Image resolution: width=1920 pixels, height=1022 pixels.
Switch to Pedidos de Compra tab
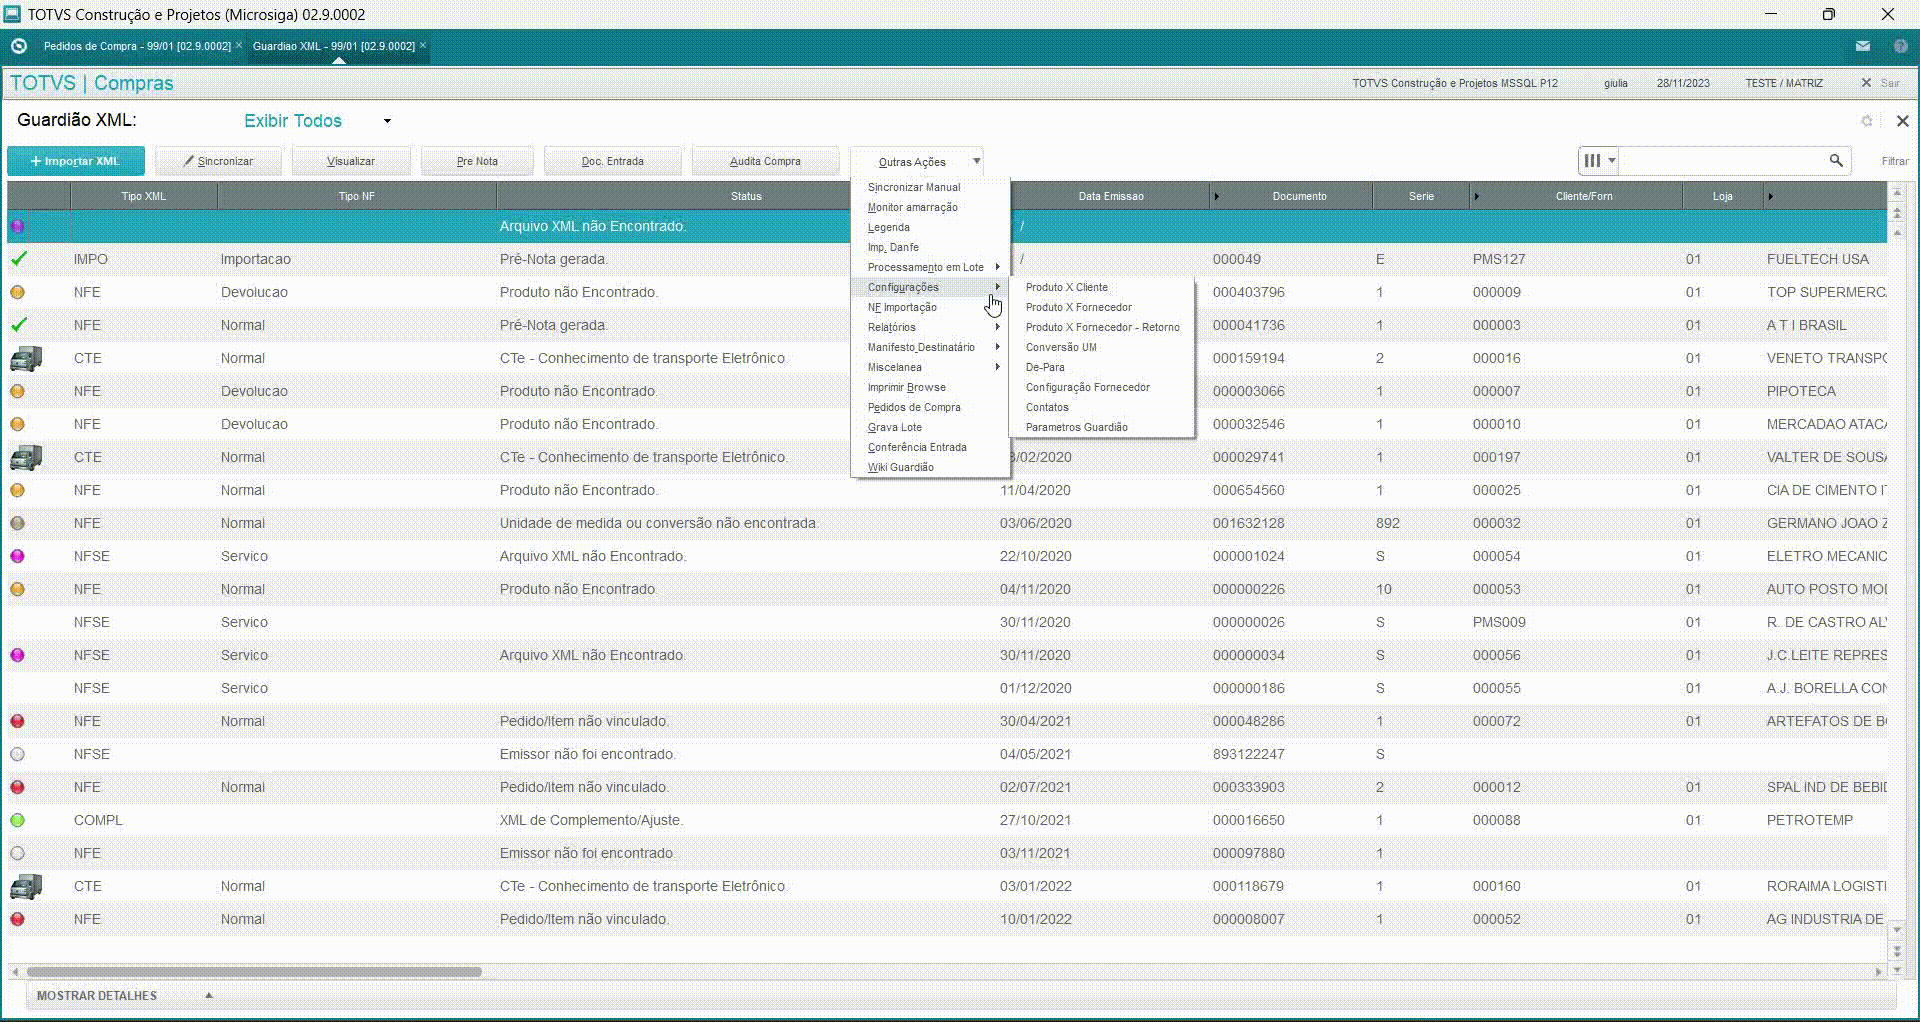pyautogui.click(x=137, y=46)
